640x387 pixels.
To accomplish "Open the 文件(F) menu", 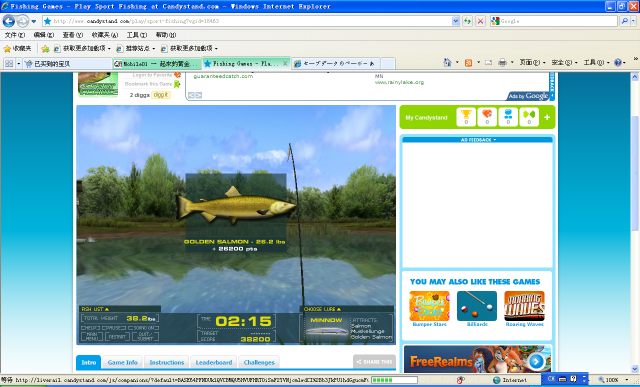I will tap(15, 35).
